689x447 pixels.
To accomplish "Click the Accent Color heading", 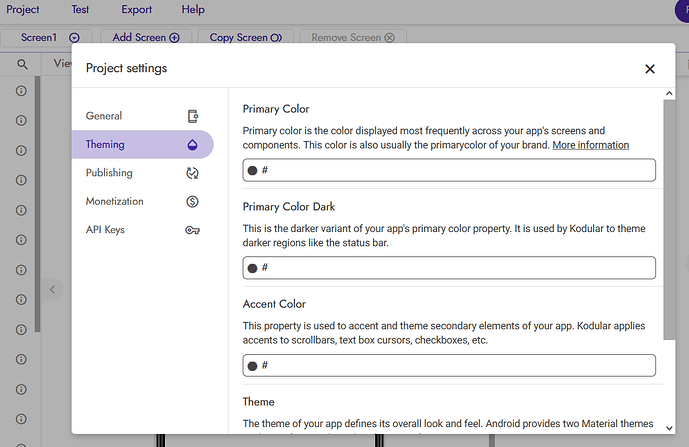I will (x=274, y=304).
